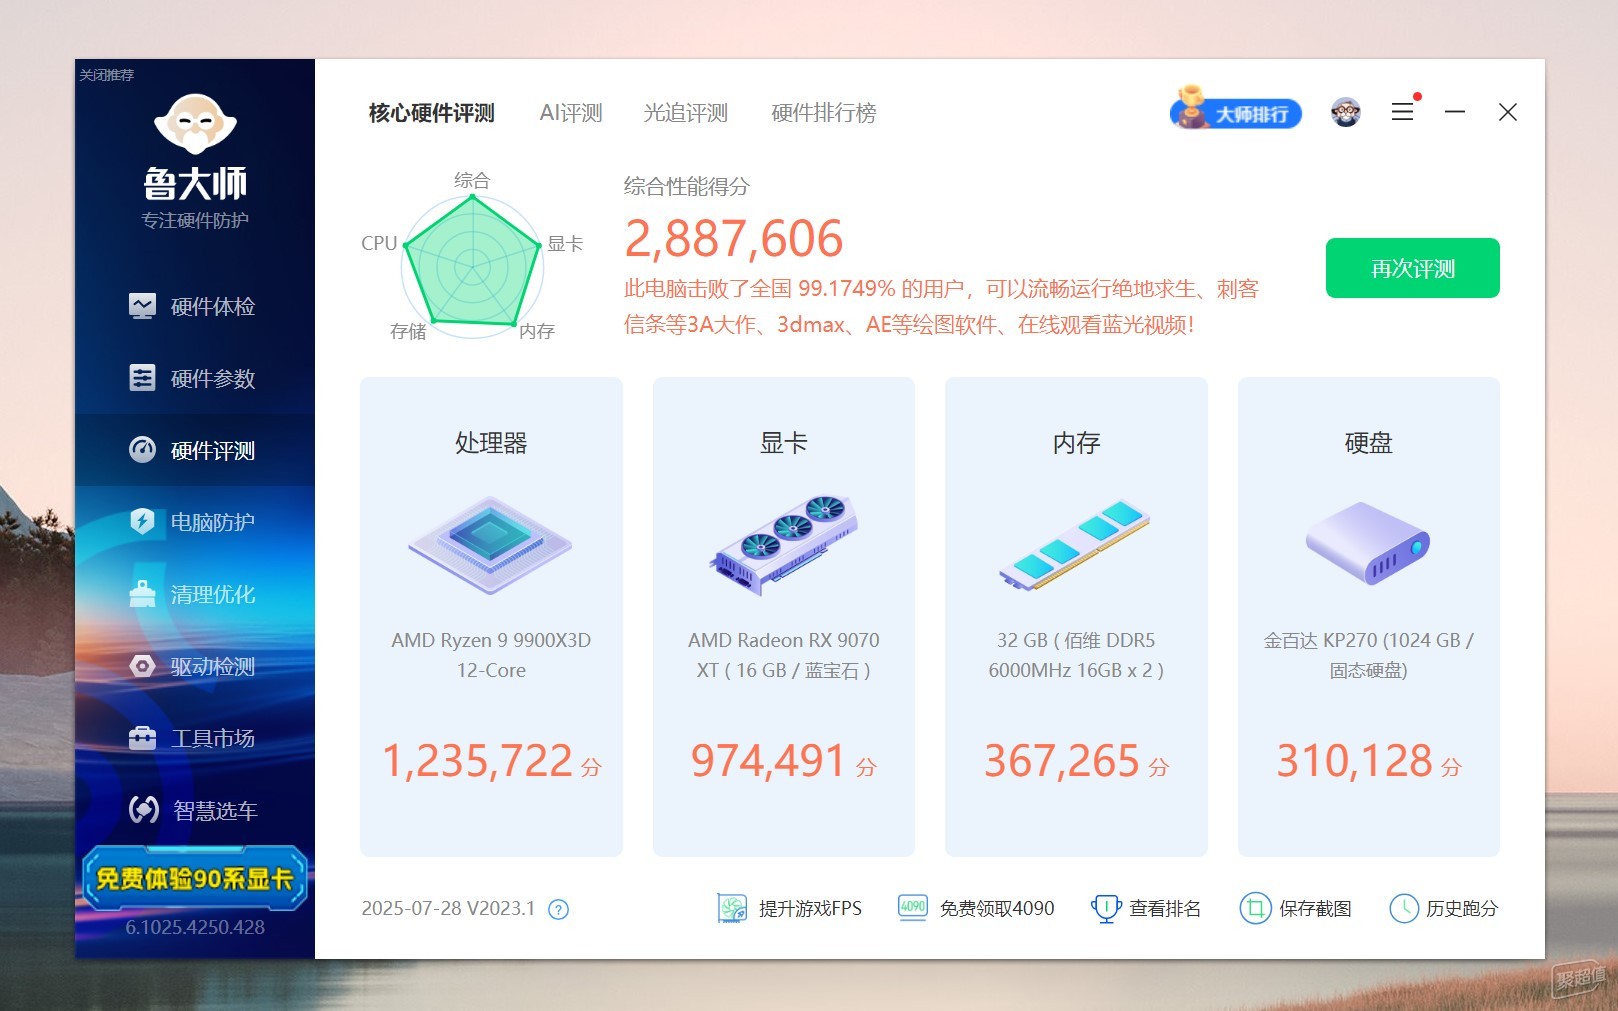Click the memory stick icon
This screenshot has height=1011, width=1618.
[1075, 545]
